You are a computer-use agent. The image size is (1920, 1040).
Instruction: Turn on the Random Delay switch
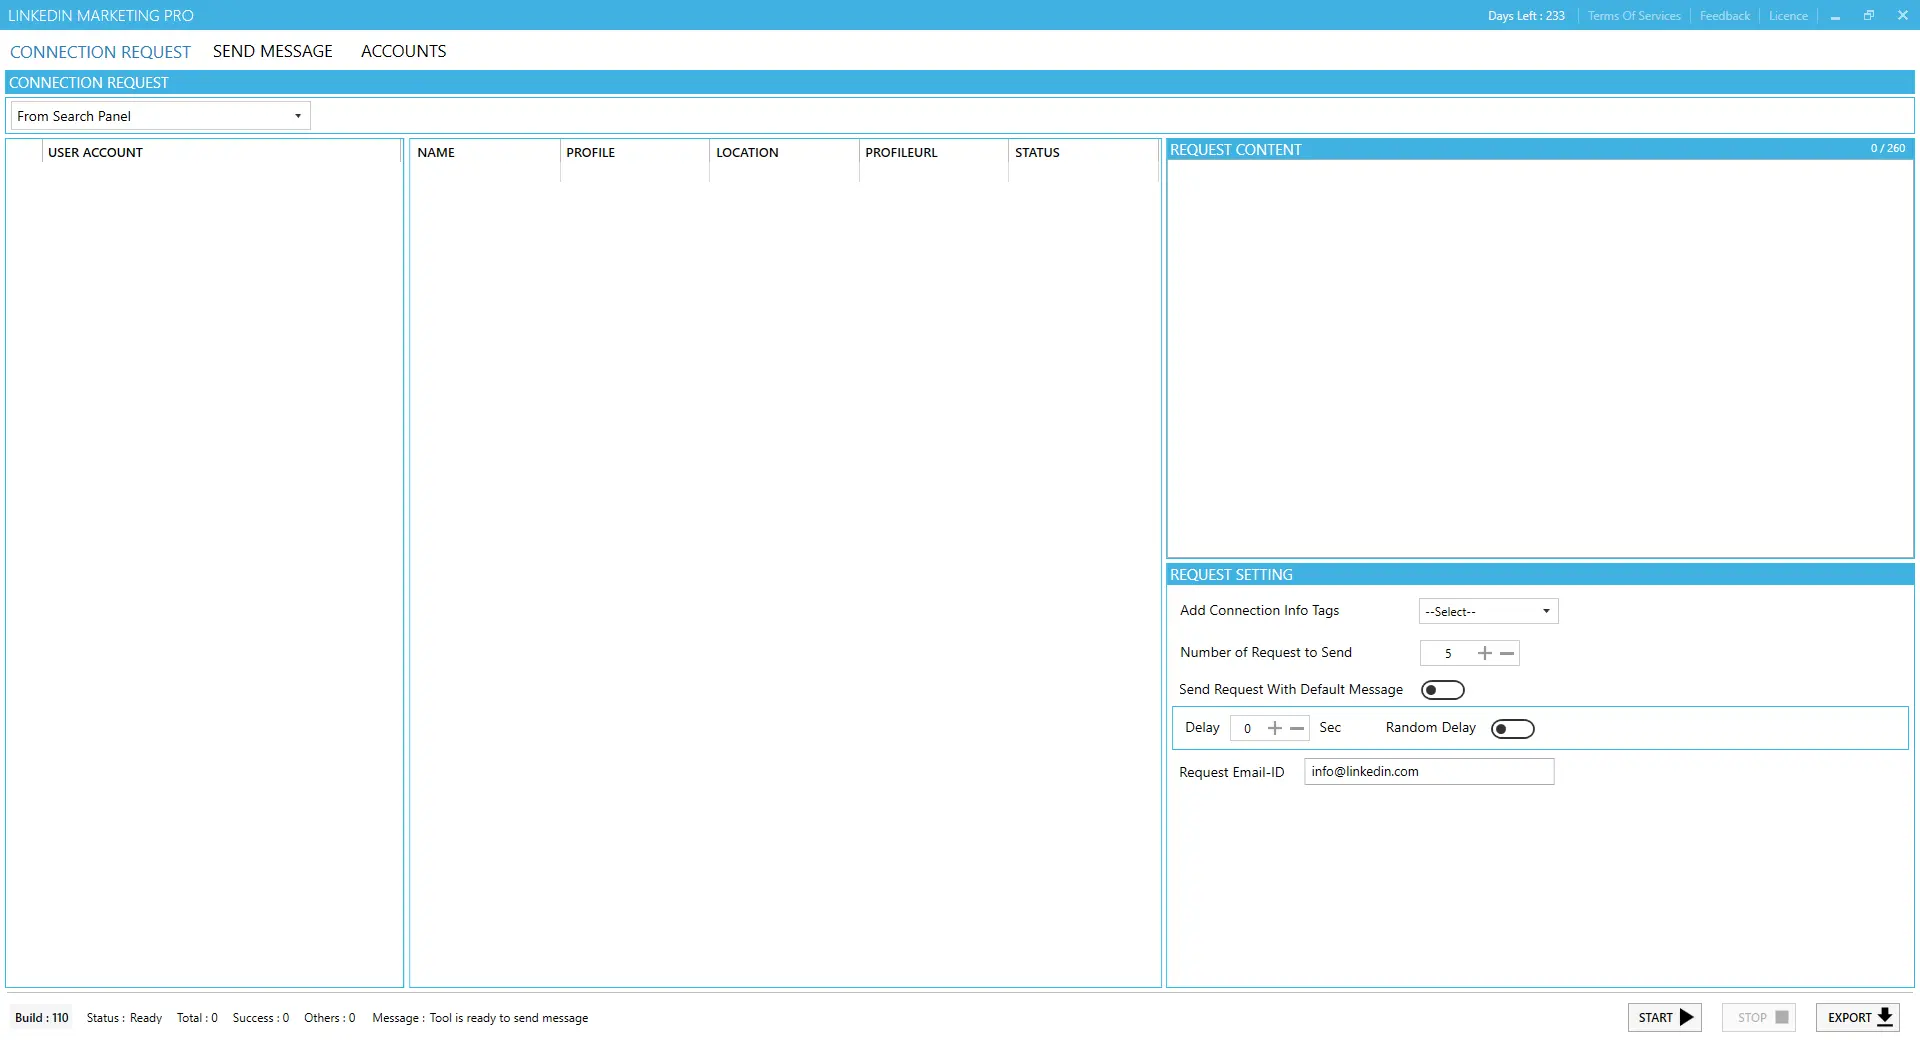pyautogui.click(x=1512, y=729)
